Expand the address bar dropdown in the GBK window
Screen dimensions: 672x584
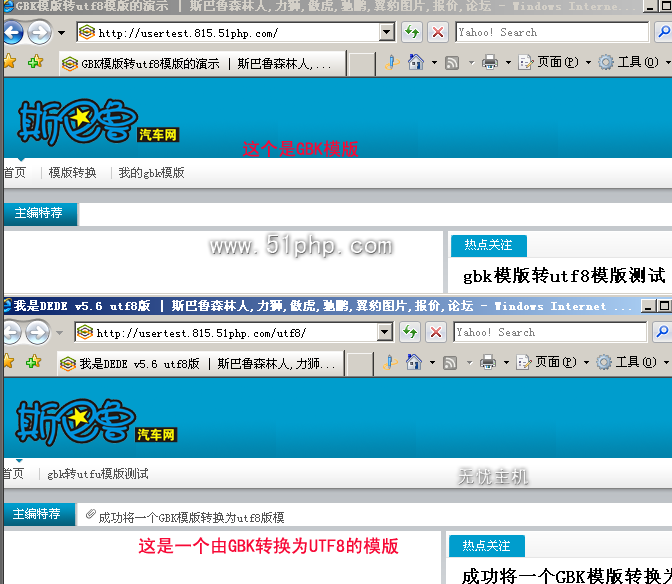(387, 33)
